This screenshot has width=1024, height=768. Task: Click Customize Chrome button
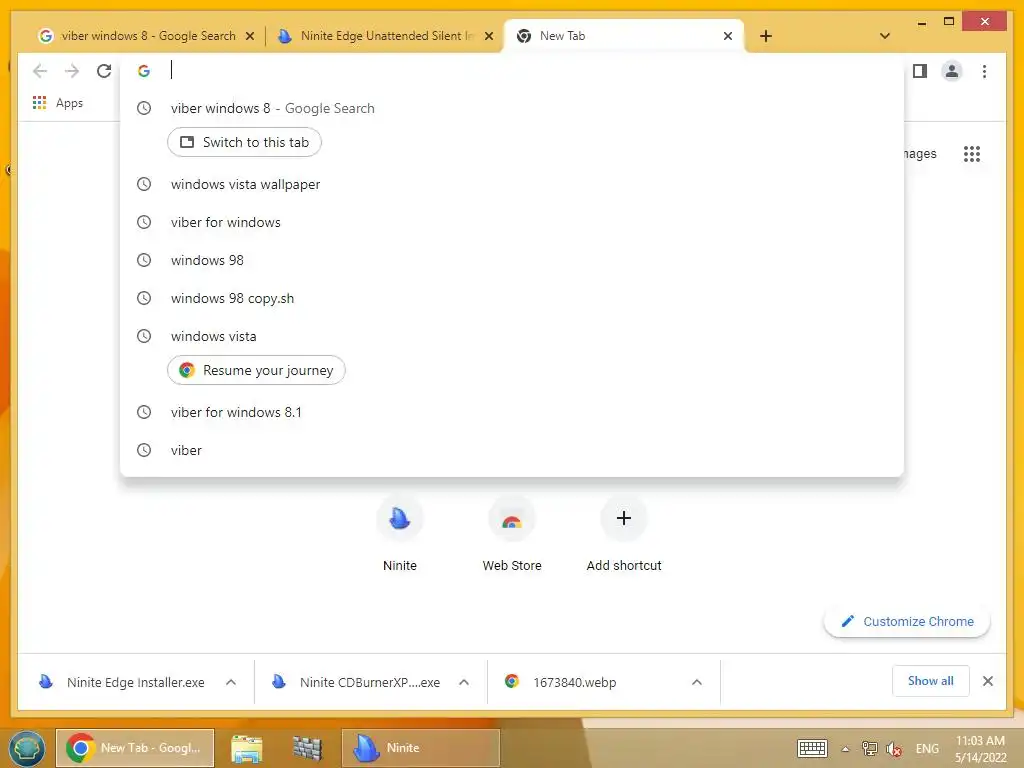coord(907,622)
